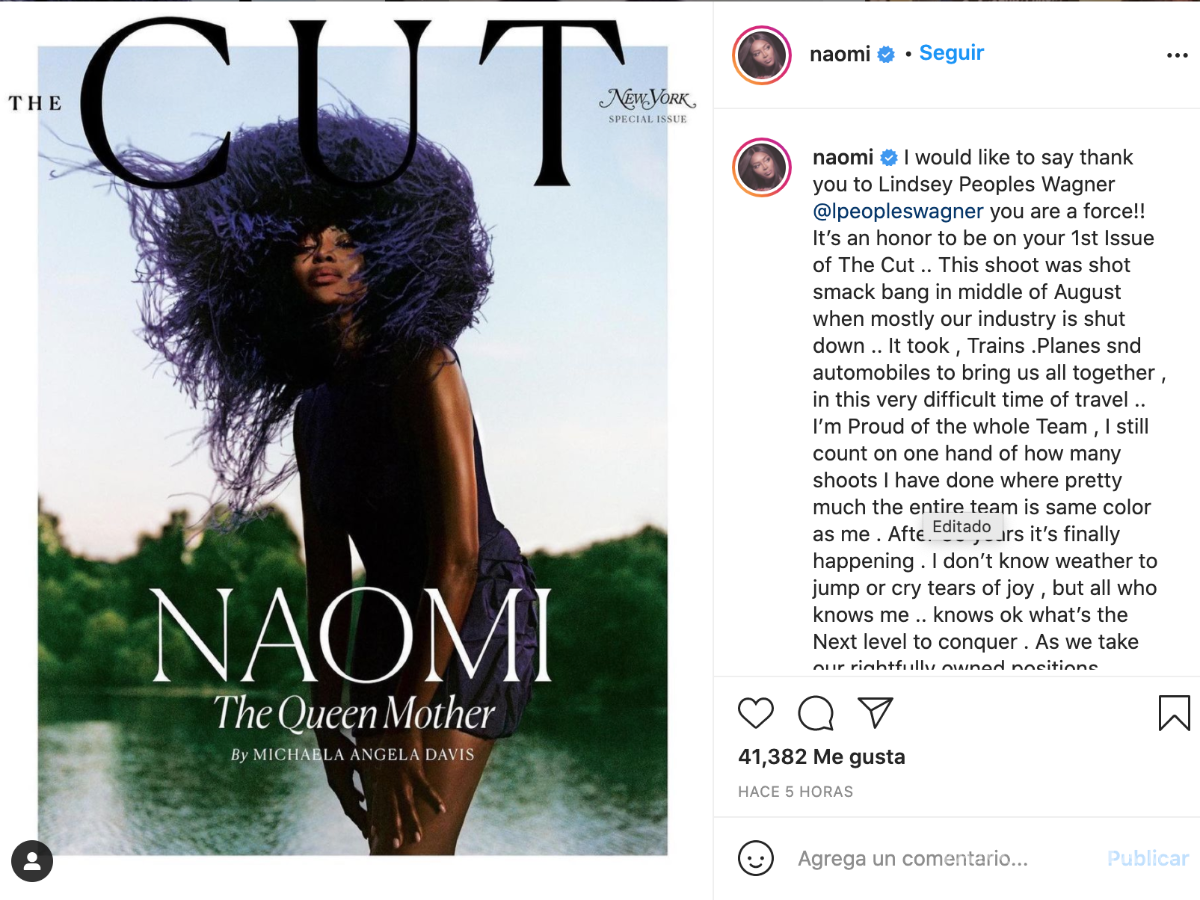Screen dimensions: 1200x900
Task: Click the Publicar button
Action: click(x=1148, y=858)
